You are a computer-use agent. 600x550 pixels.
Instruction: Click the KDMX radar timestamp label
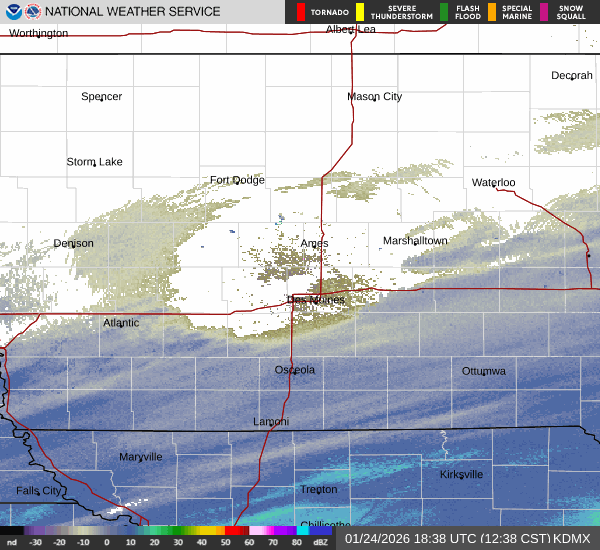point(468,538)
